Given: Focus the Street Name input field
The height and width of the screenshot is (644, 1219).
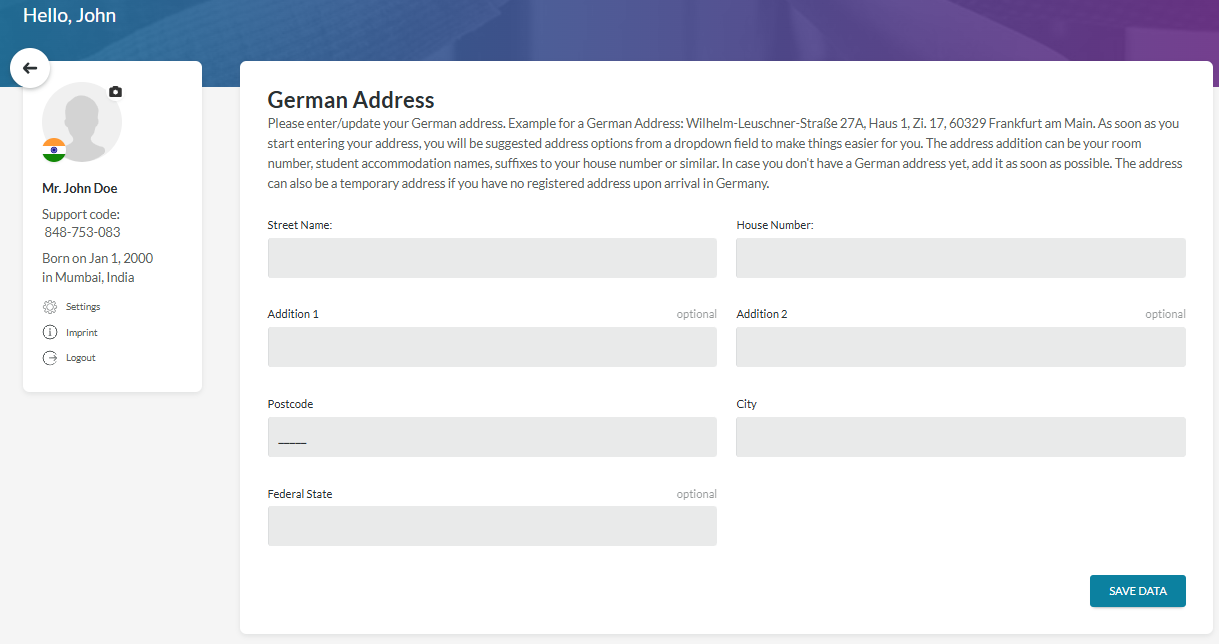Looking at the screenshot, I should [492, 258].
